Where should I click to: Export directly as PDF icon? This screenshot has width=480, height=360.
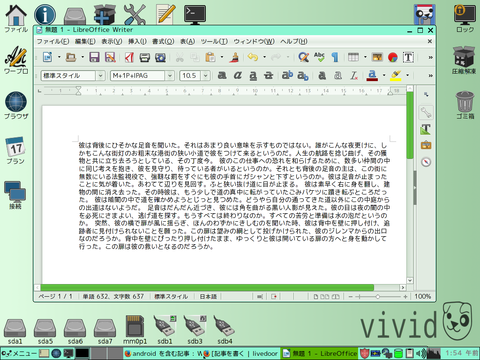(x=129, y=57)
